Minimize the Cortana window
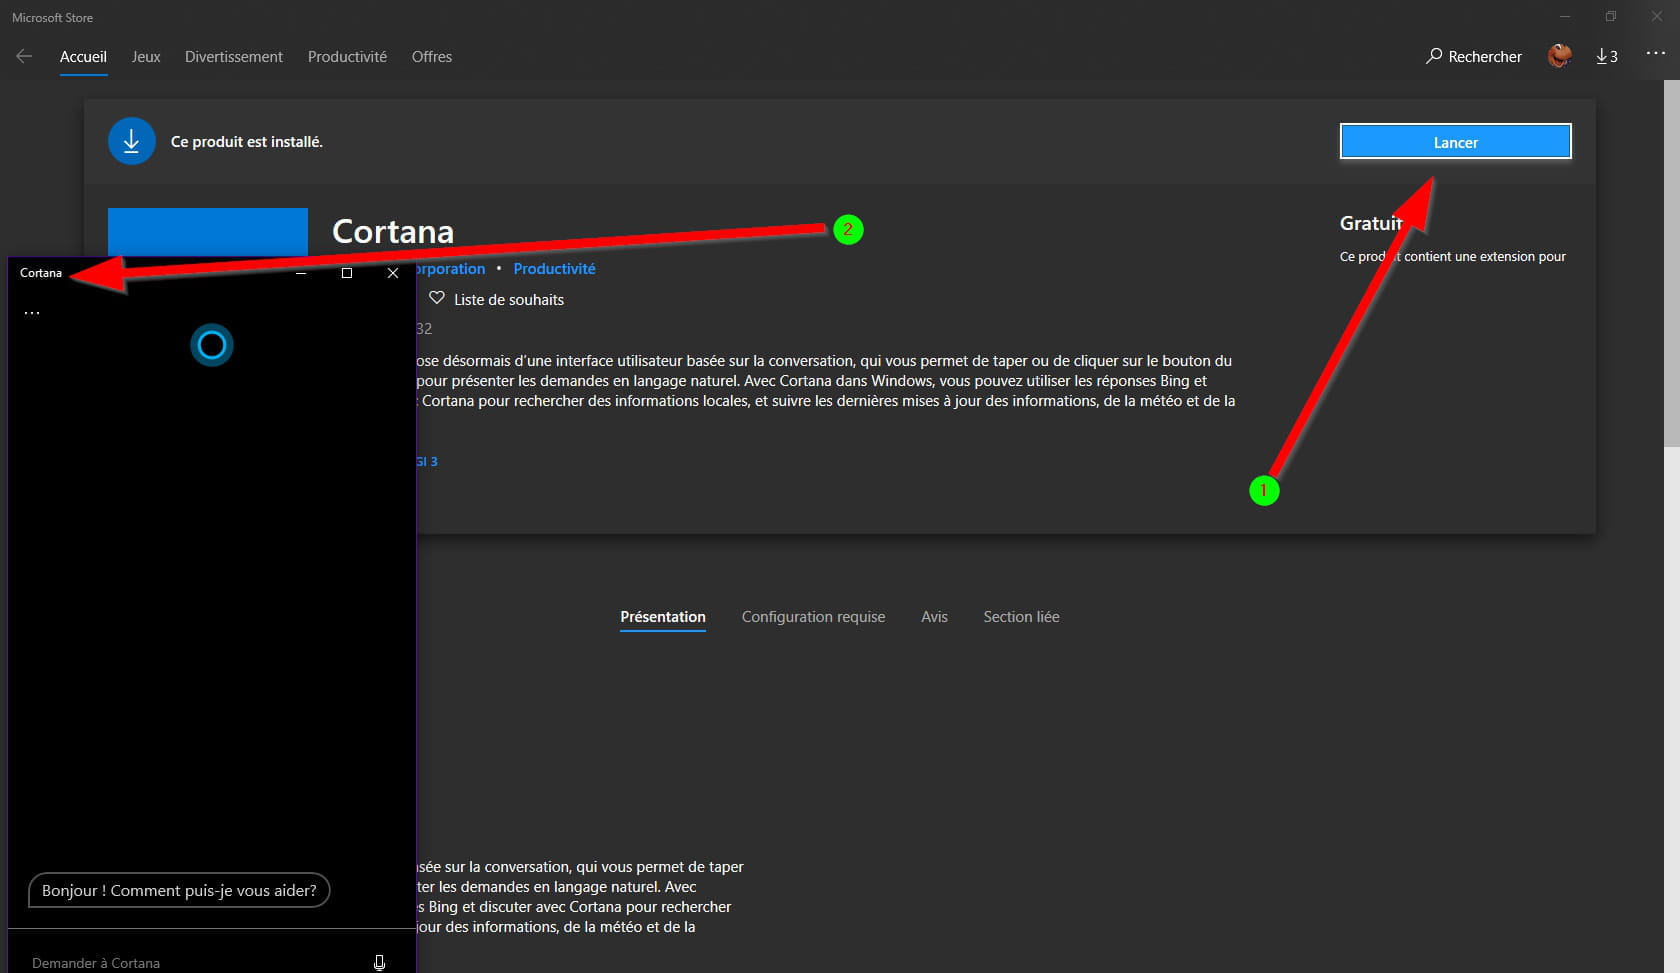 point(301,273)
